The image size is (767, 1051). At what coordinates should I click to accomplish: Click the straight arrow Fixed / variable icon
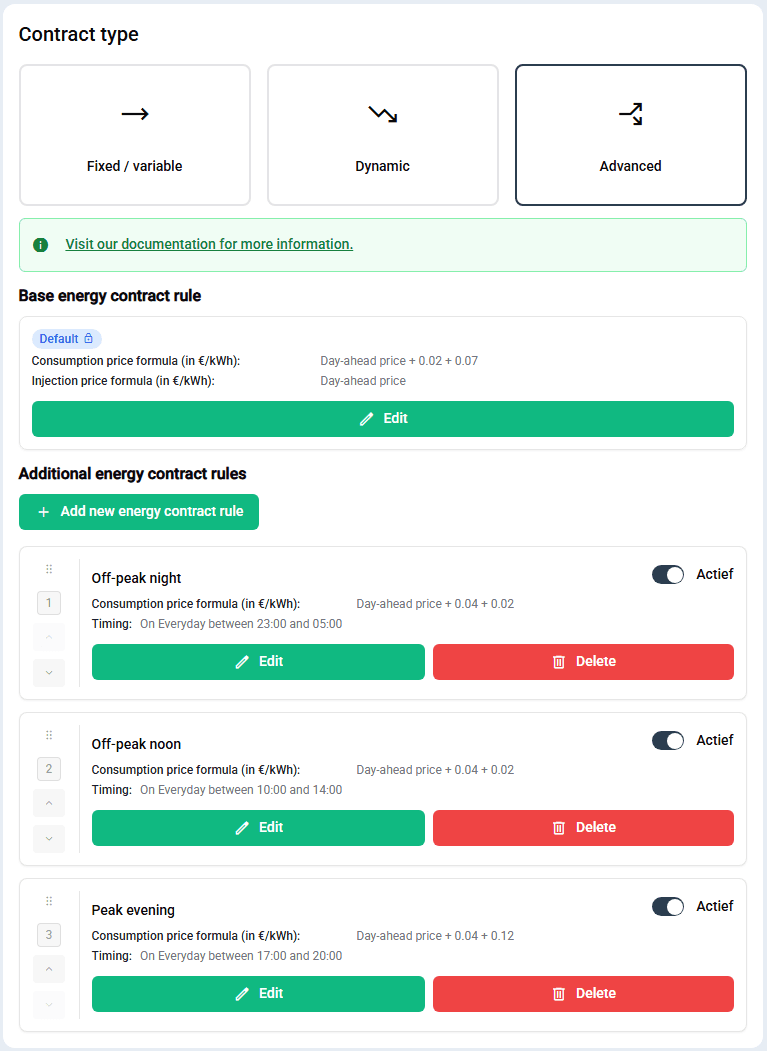click(135, 114)
